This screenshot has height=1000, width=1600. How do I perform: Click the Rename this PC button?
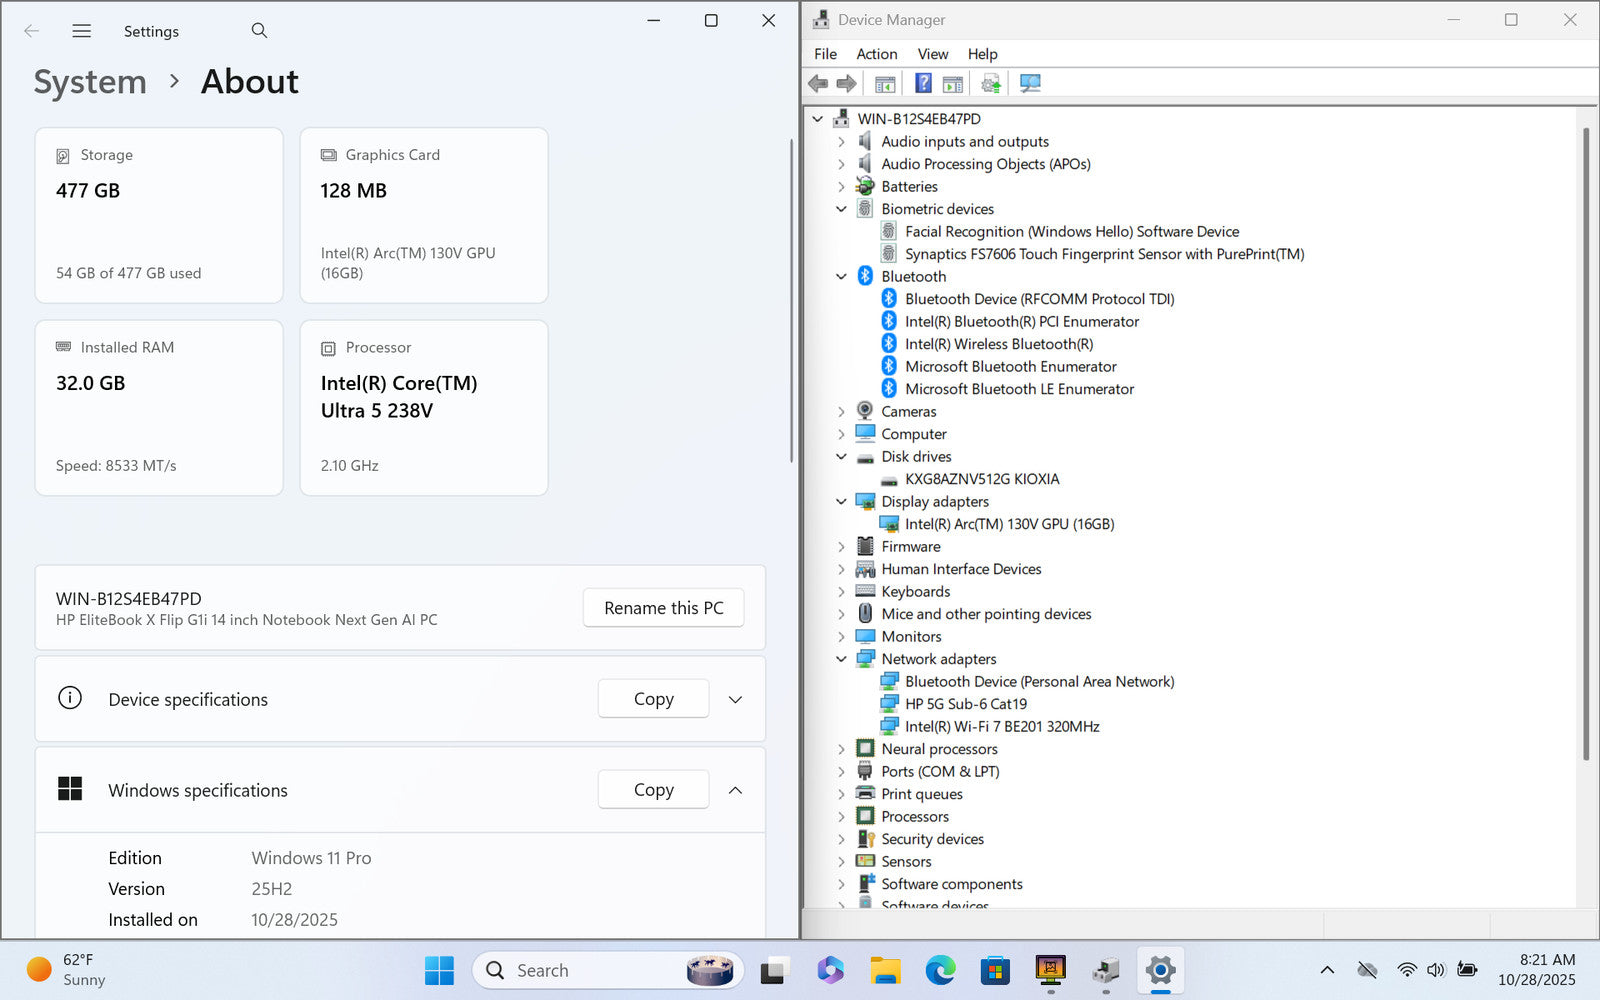pos(663,608)
